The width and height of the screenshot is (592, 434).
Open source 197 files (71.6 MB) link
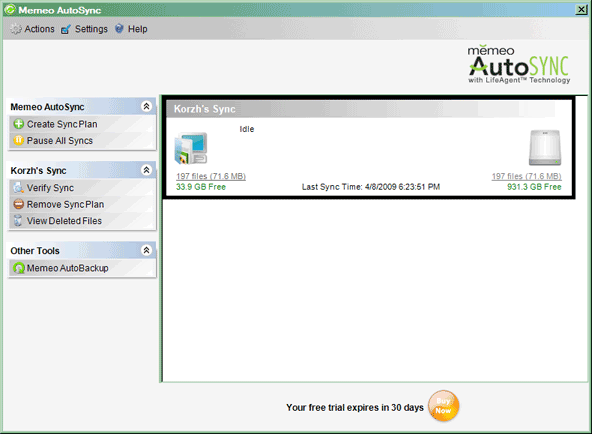[211, 176]
